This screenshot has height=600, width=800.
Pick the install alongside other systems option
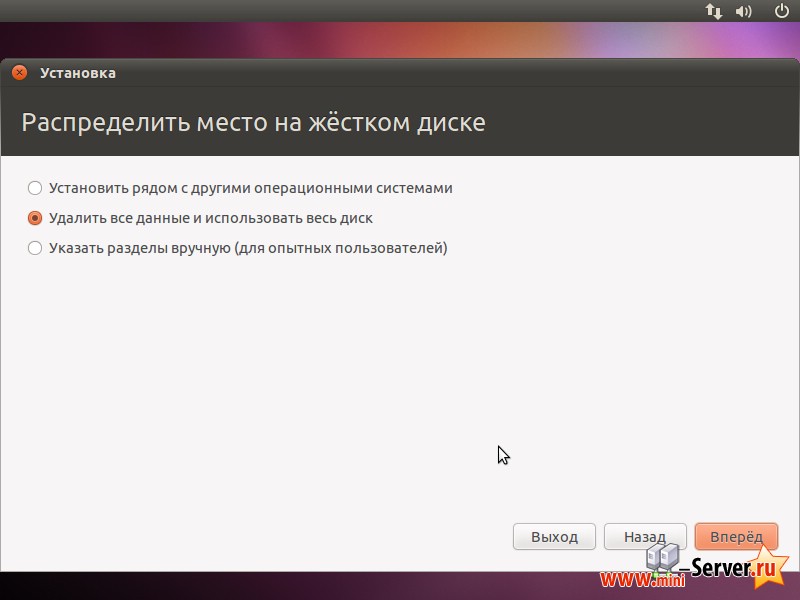coord(35,188)
